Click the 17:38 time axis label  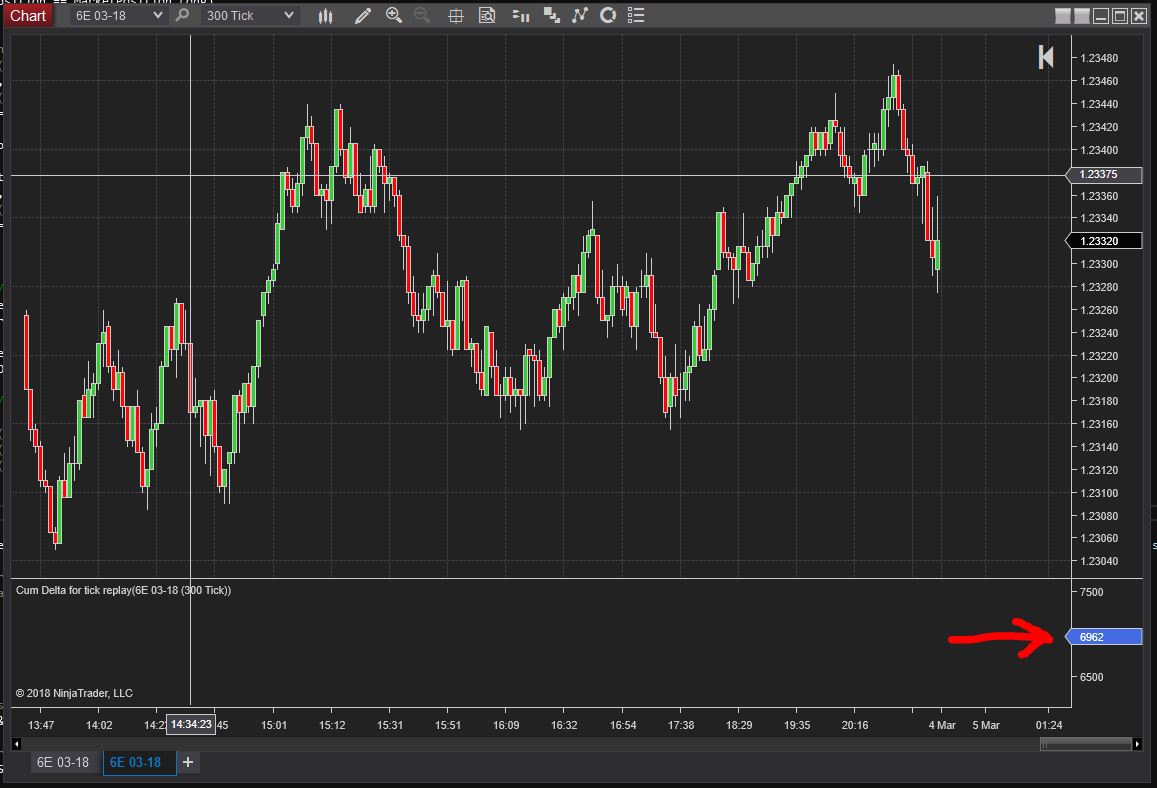pos(680,725)
